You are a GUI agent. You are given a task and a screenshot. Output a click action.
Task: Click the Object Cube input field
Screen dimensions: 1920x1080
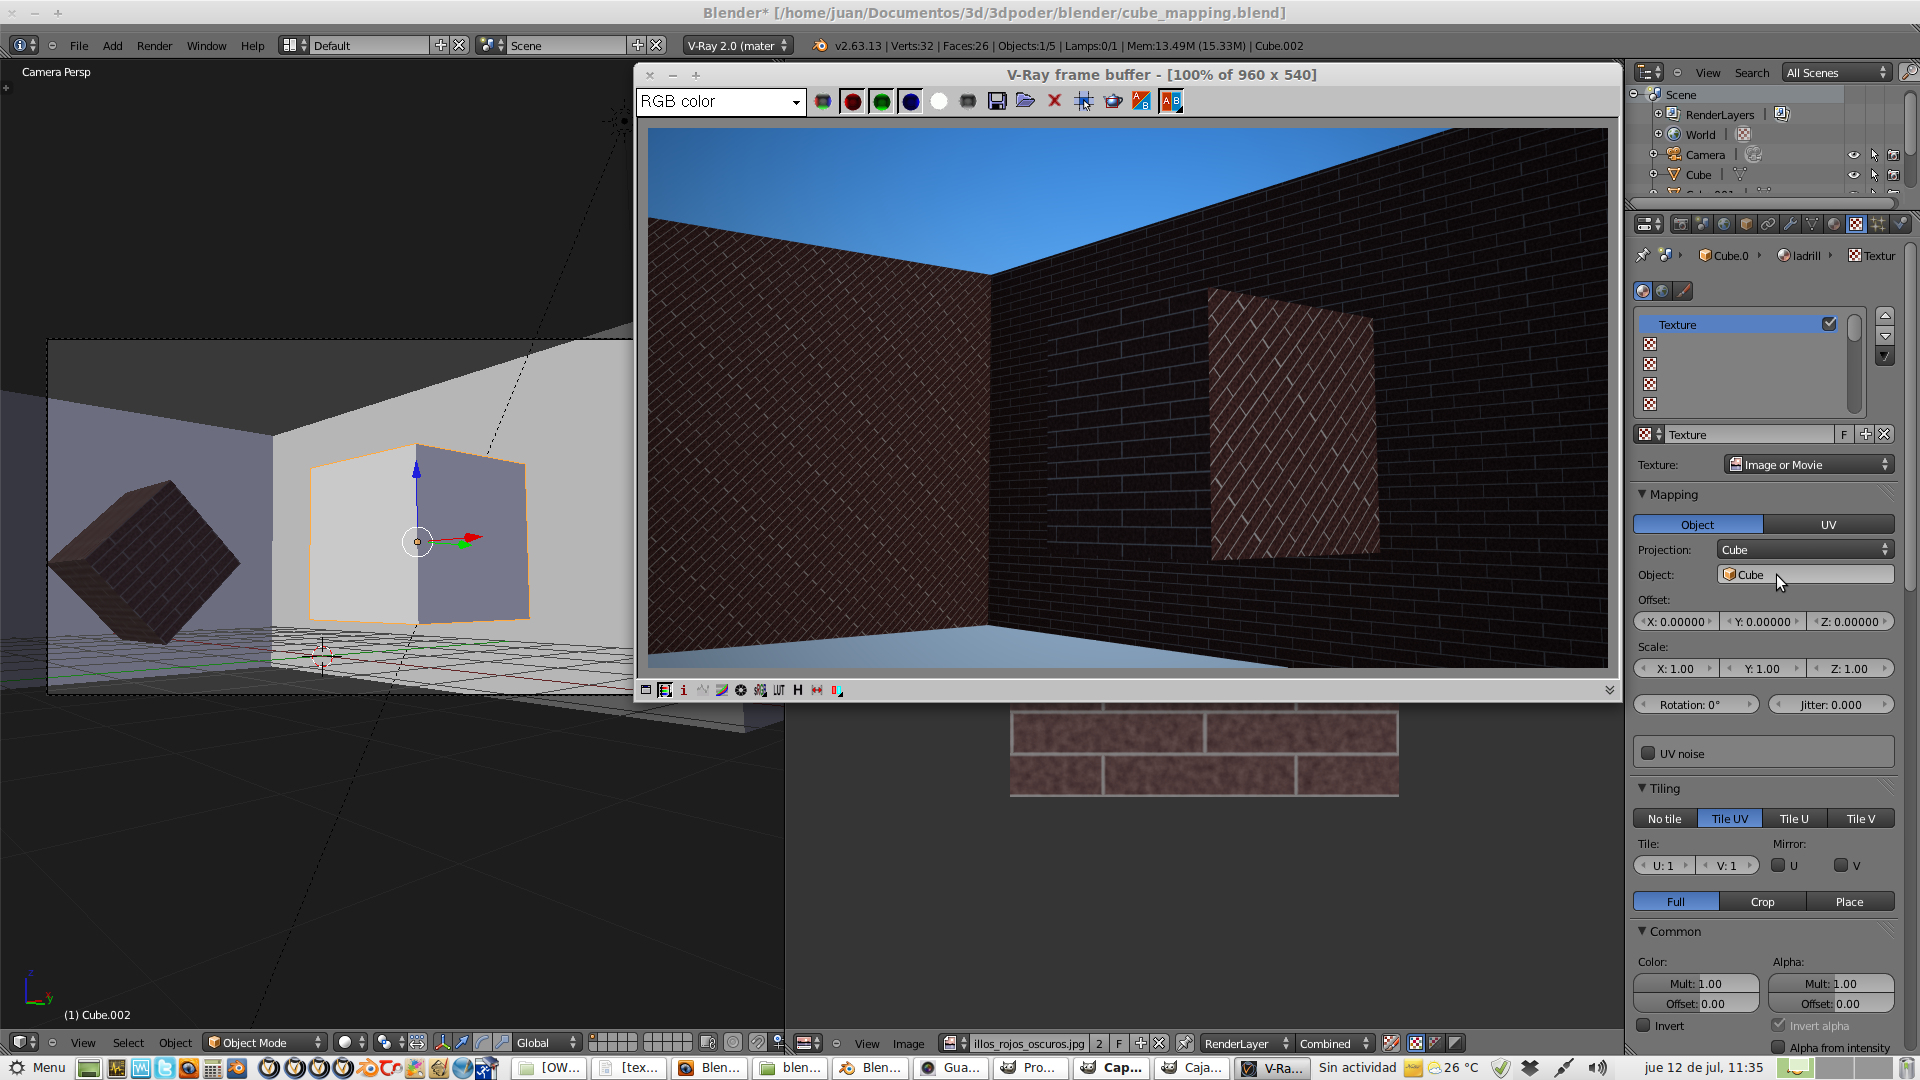[1805, 575]
